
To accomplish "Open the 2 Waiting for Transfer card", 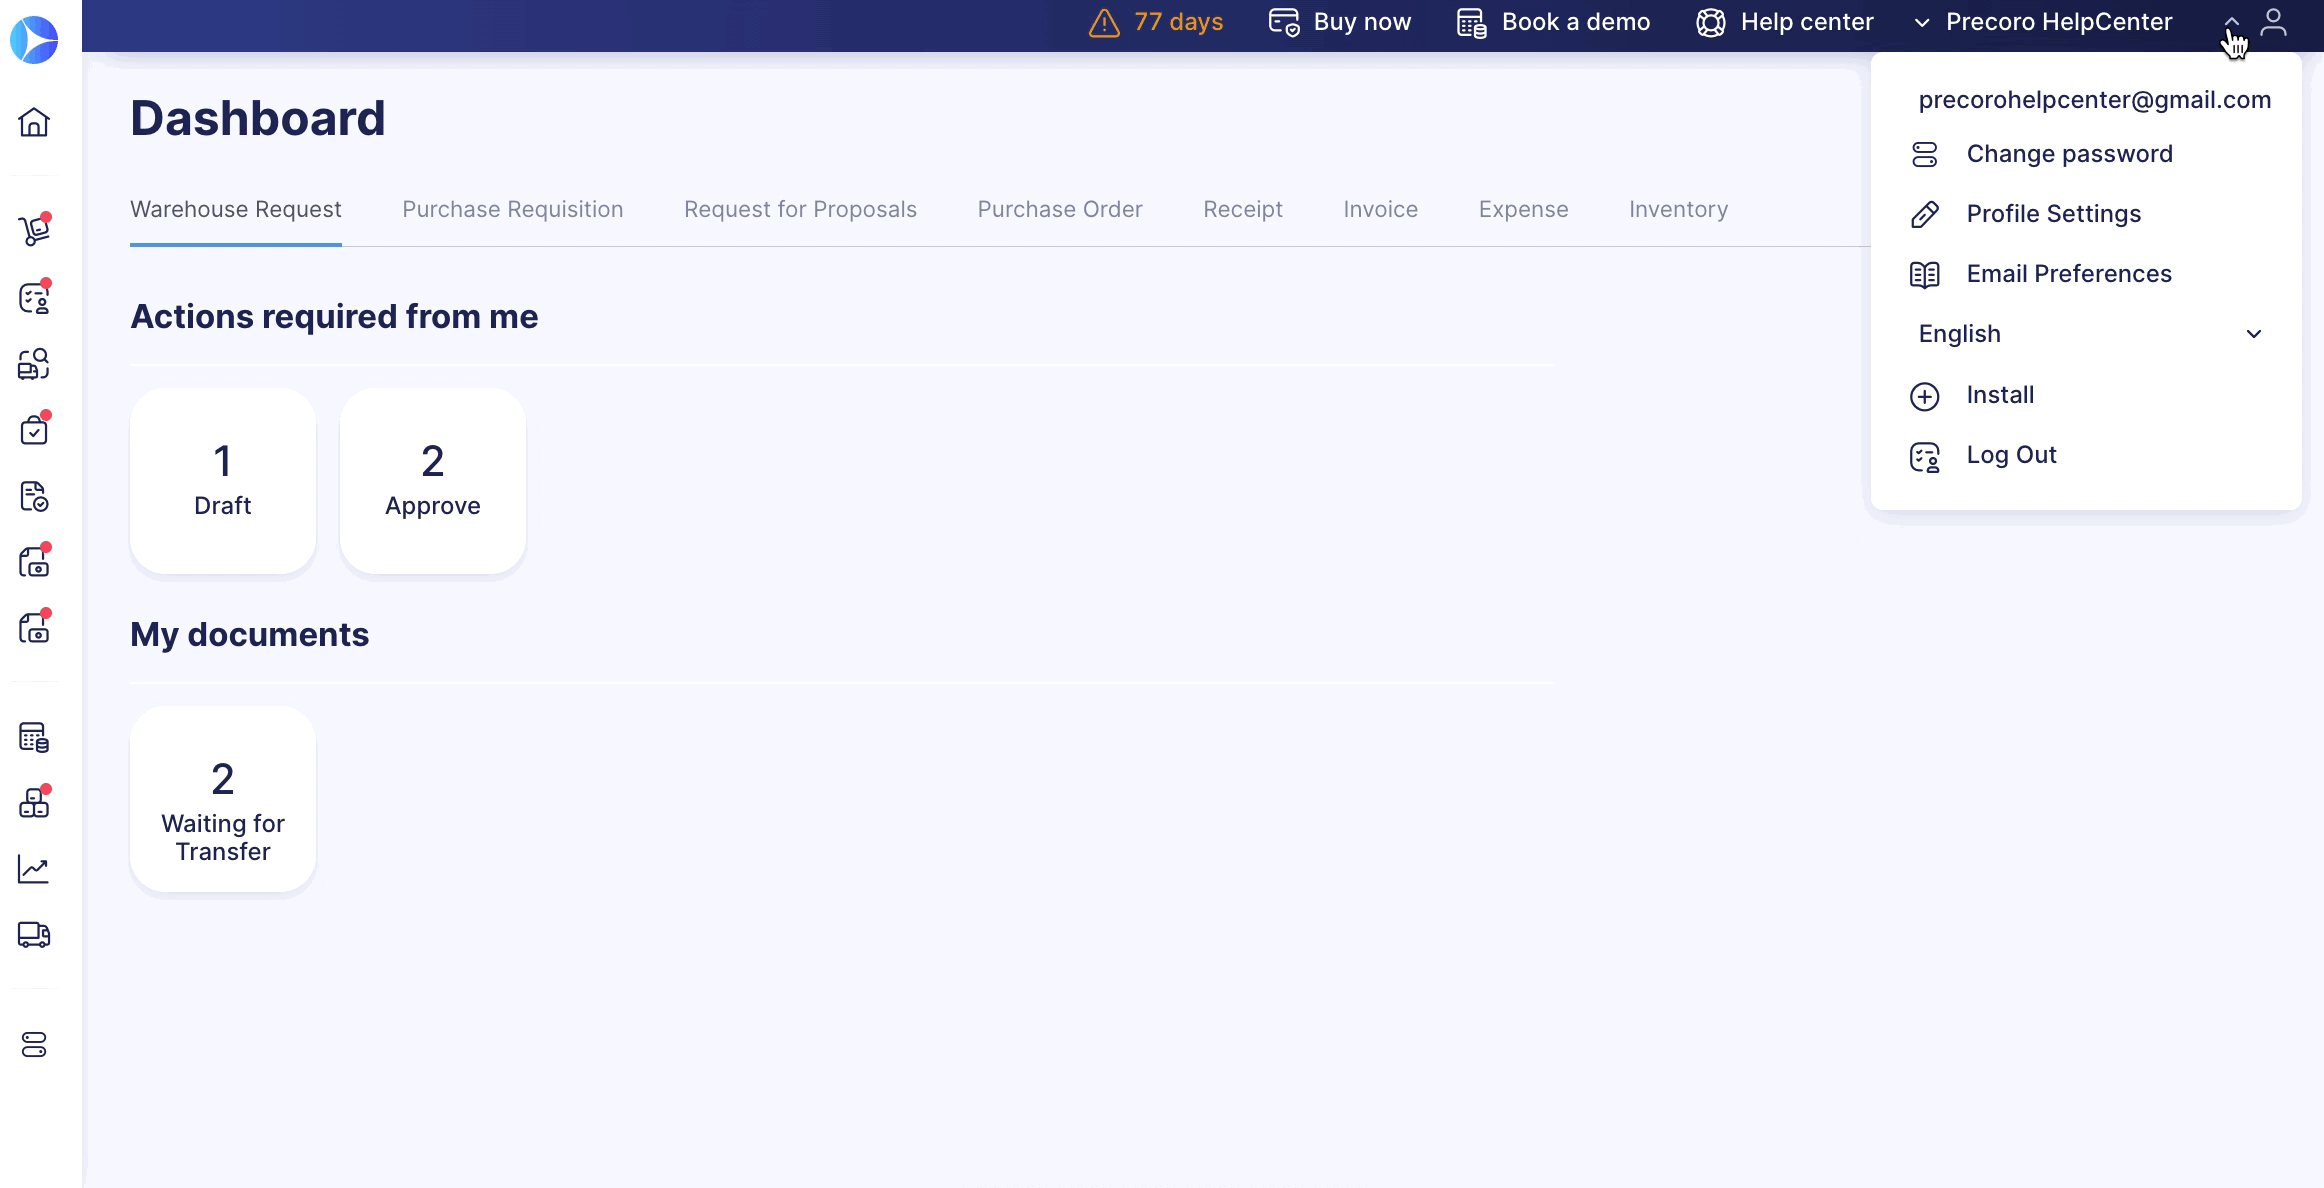I will tap(223, 799).
